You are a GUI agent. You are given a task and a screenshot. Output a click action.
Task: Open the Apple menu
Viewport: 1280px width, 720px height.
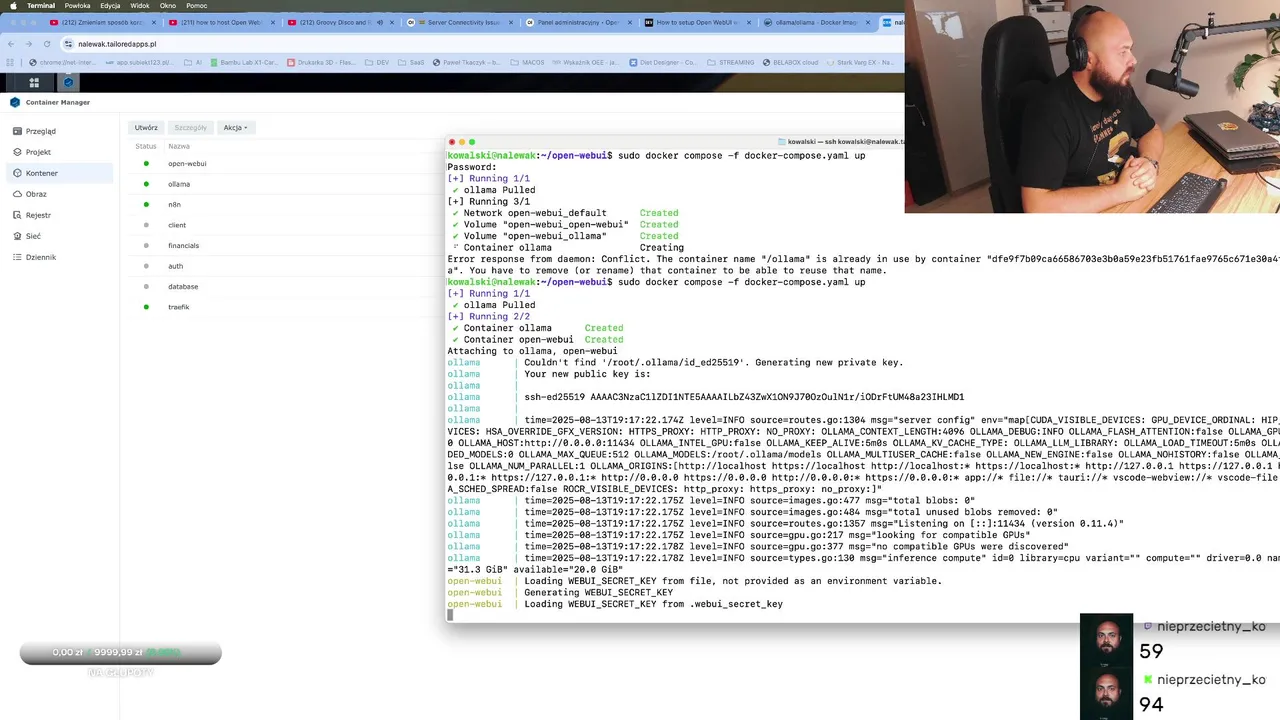point(11,6)
